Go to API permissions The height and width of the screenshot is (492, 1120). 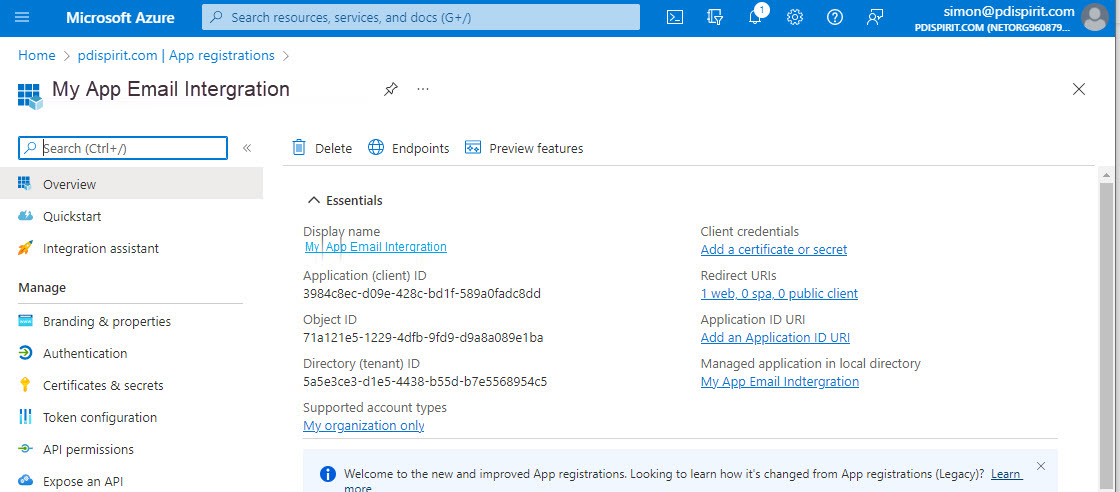point(88,449)
